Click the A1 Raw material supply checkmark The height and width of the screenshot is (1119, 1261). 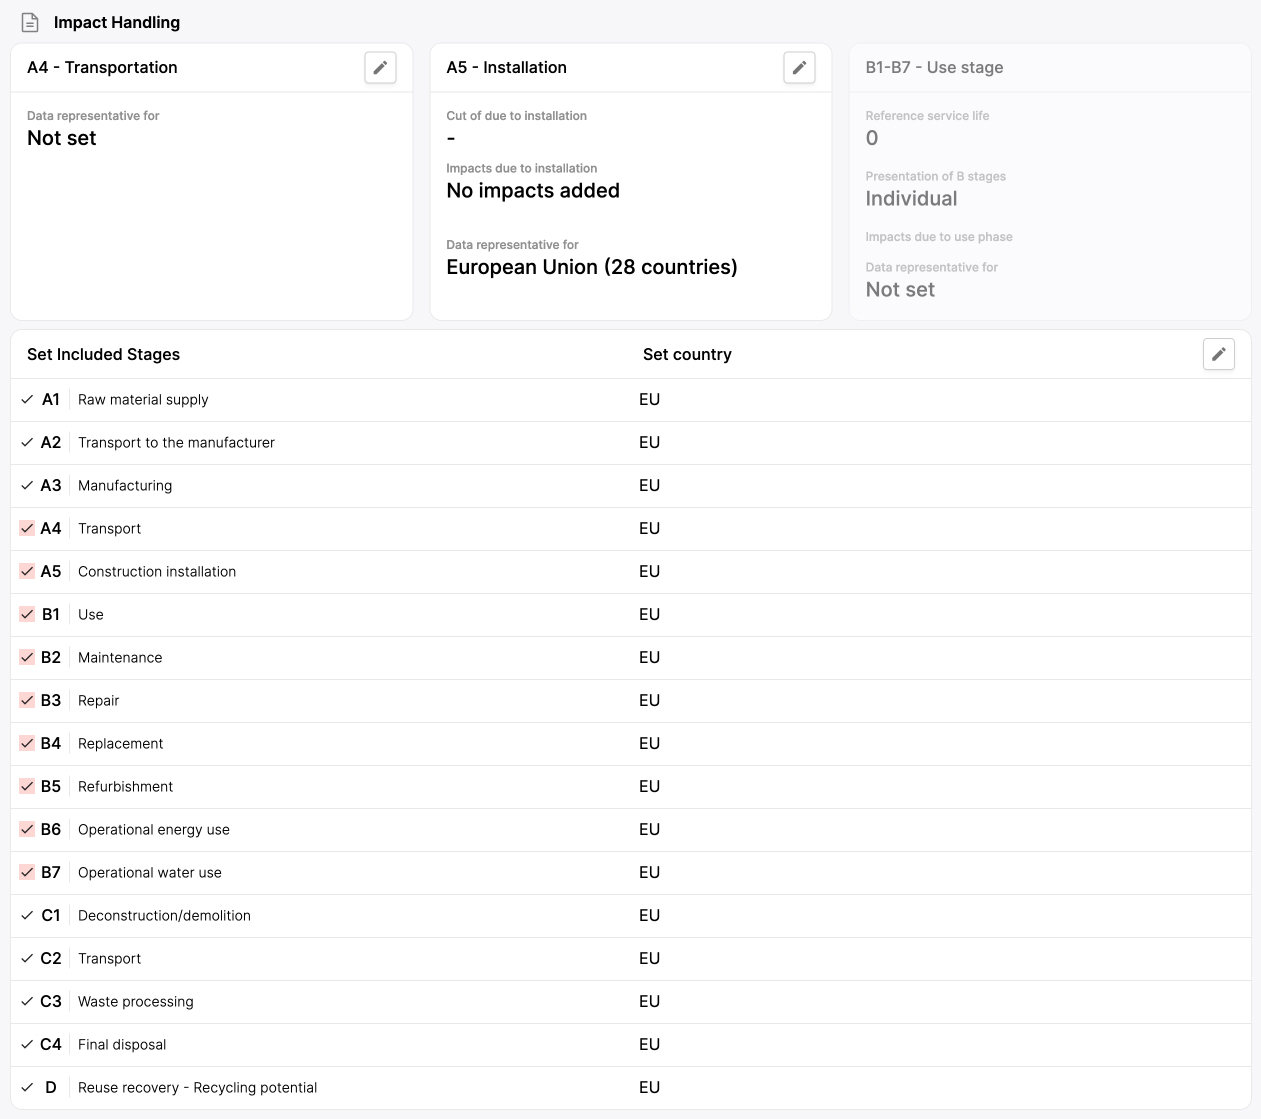(x=27, y=399)
